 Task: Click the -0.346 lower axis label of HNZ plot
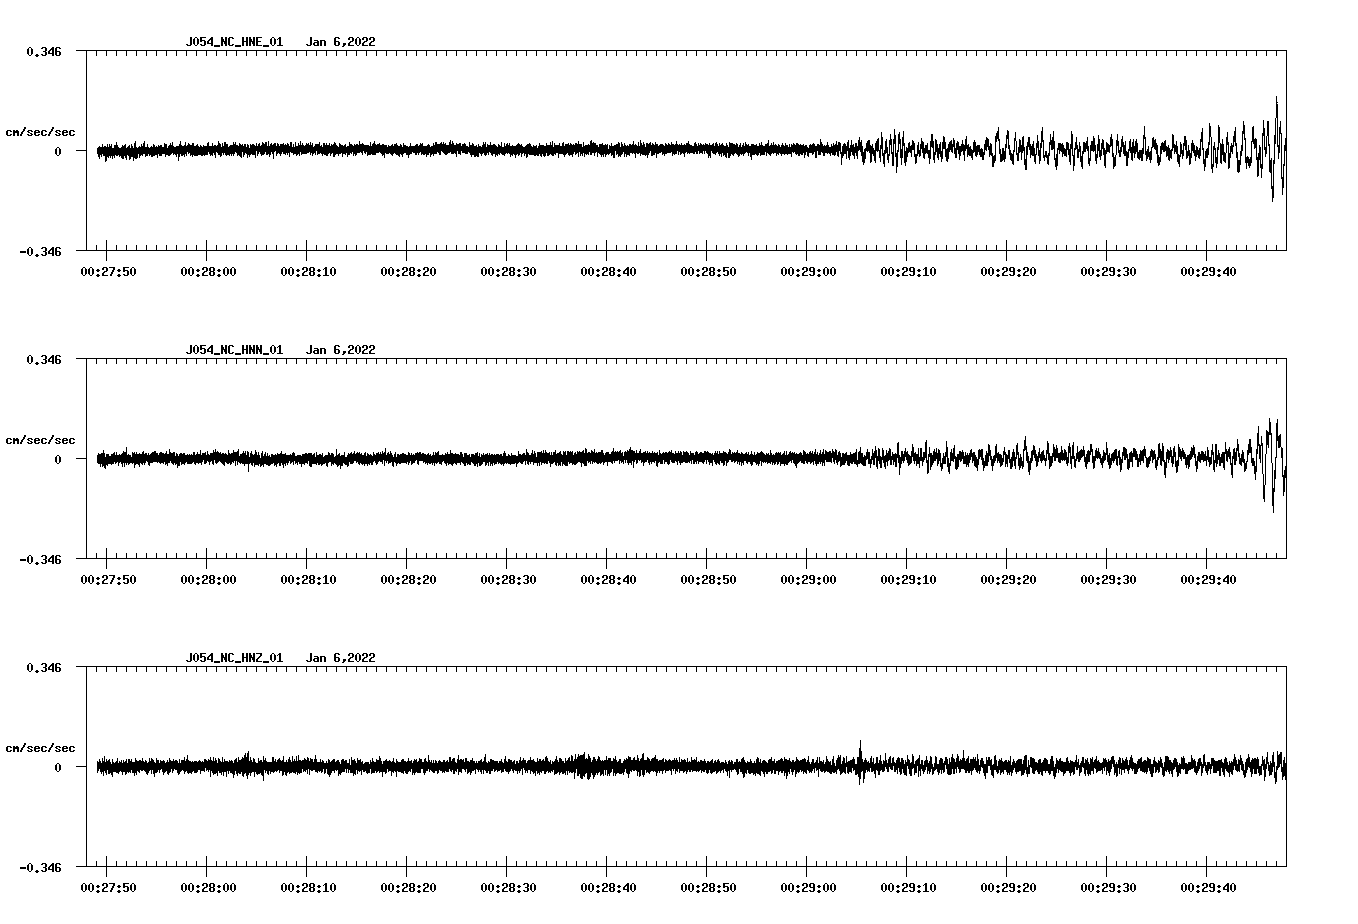coord(40,867)
